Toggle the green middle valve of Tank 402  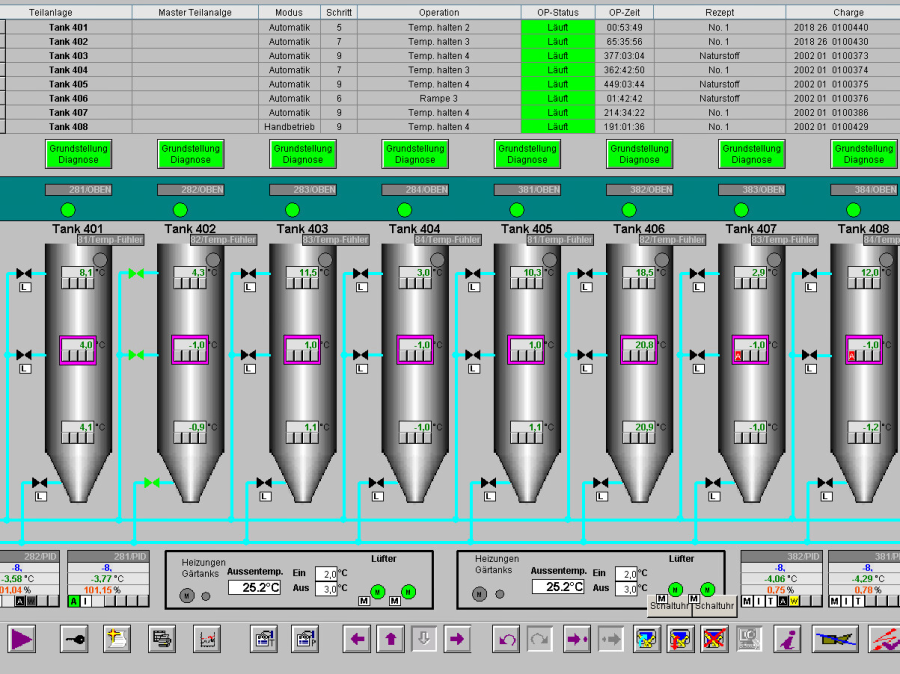tap(137, 355)
